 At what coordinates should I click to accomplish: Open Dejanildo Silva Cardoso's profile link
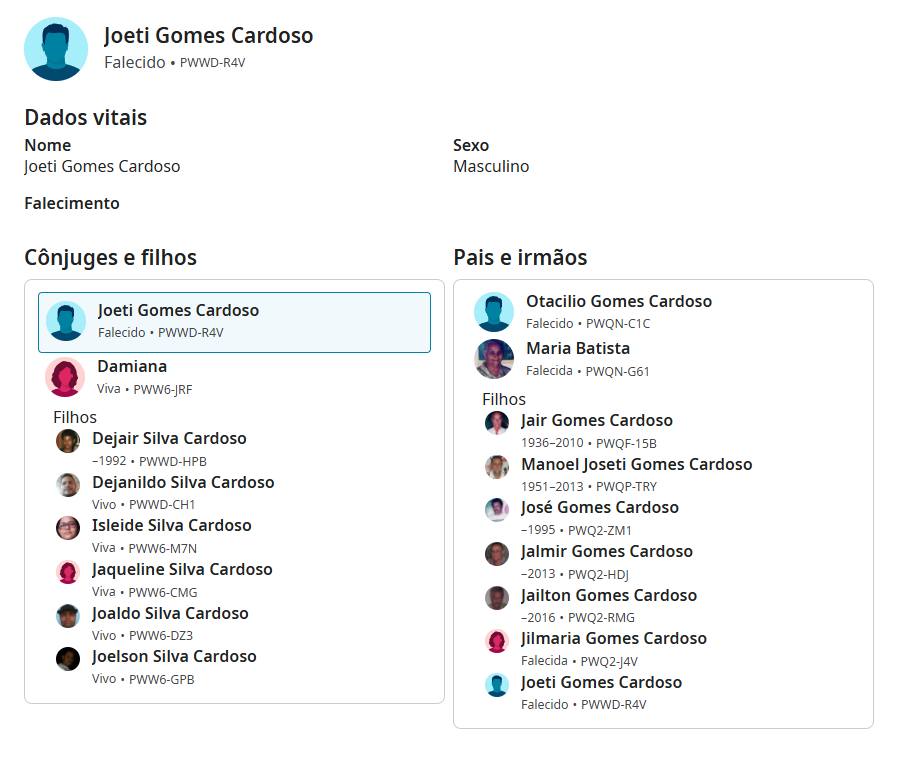point(183,482)
